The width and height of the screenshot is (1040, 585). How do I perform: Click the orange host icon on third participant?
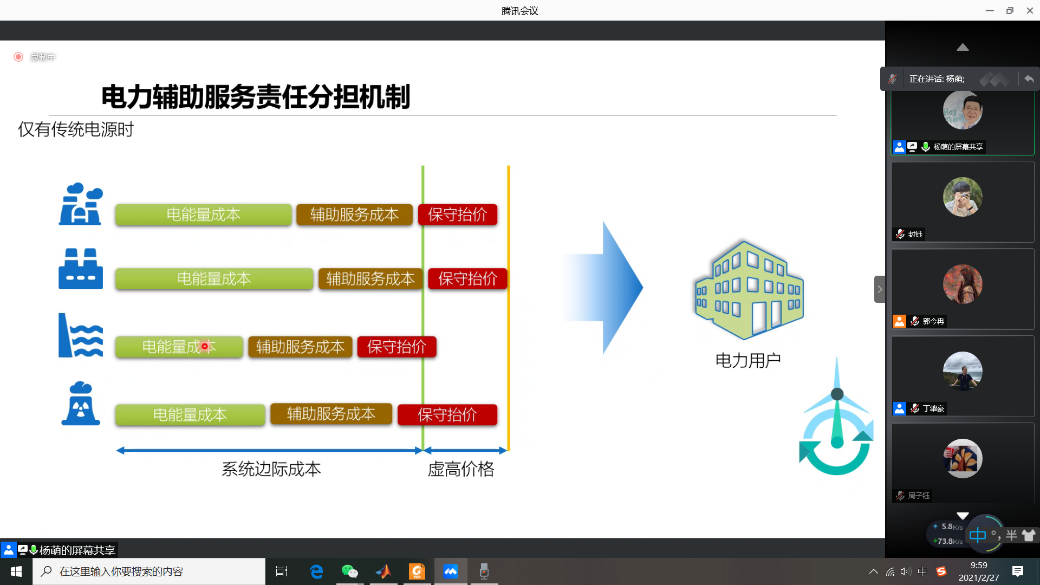click(899, 321)
